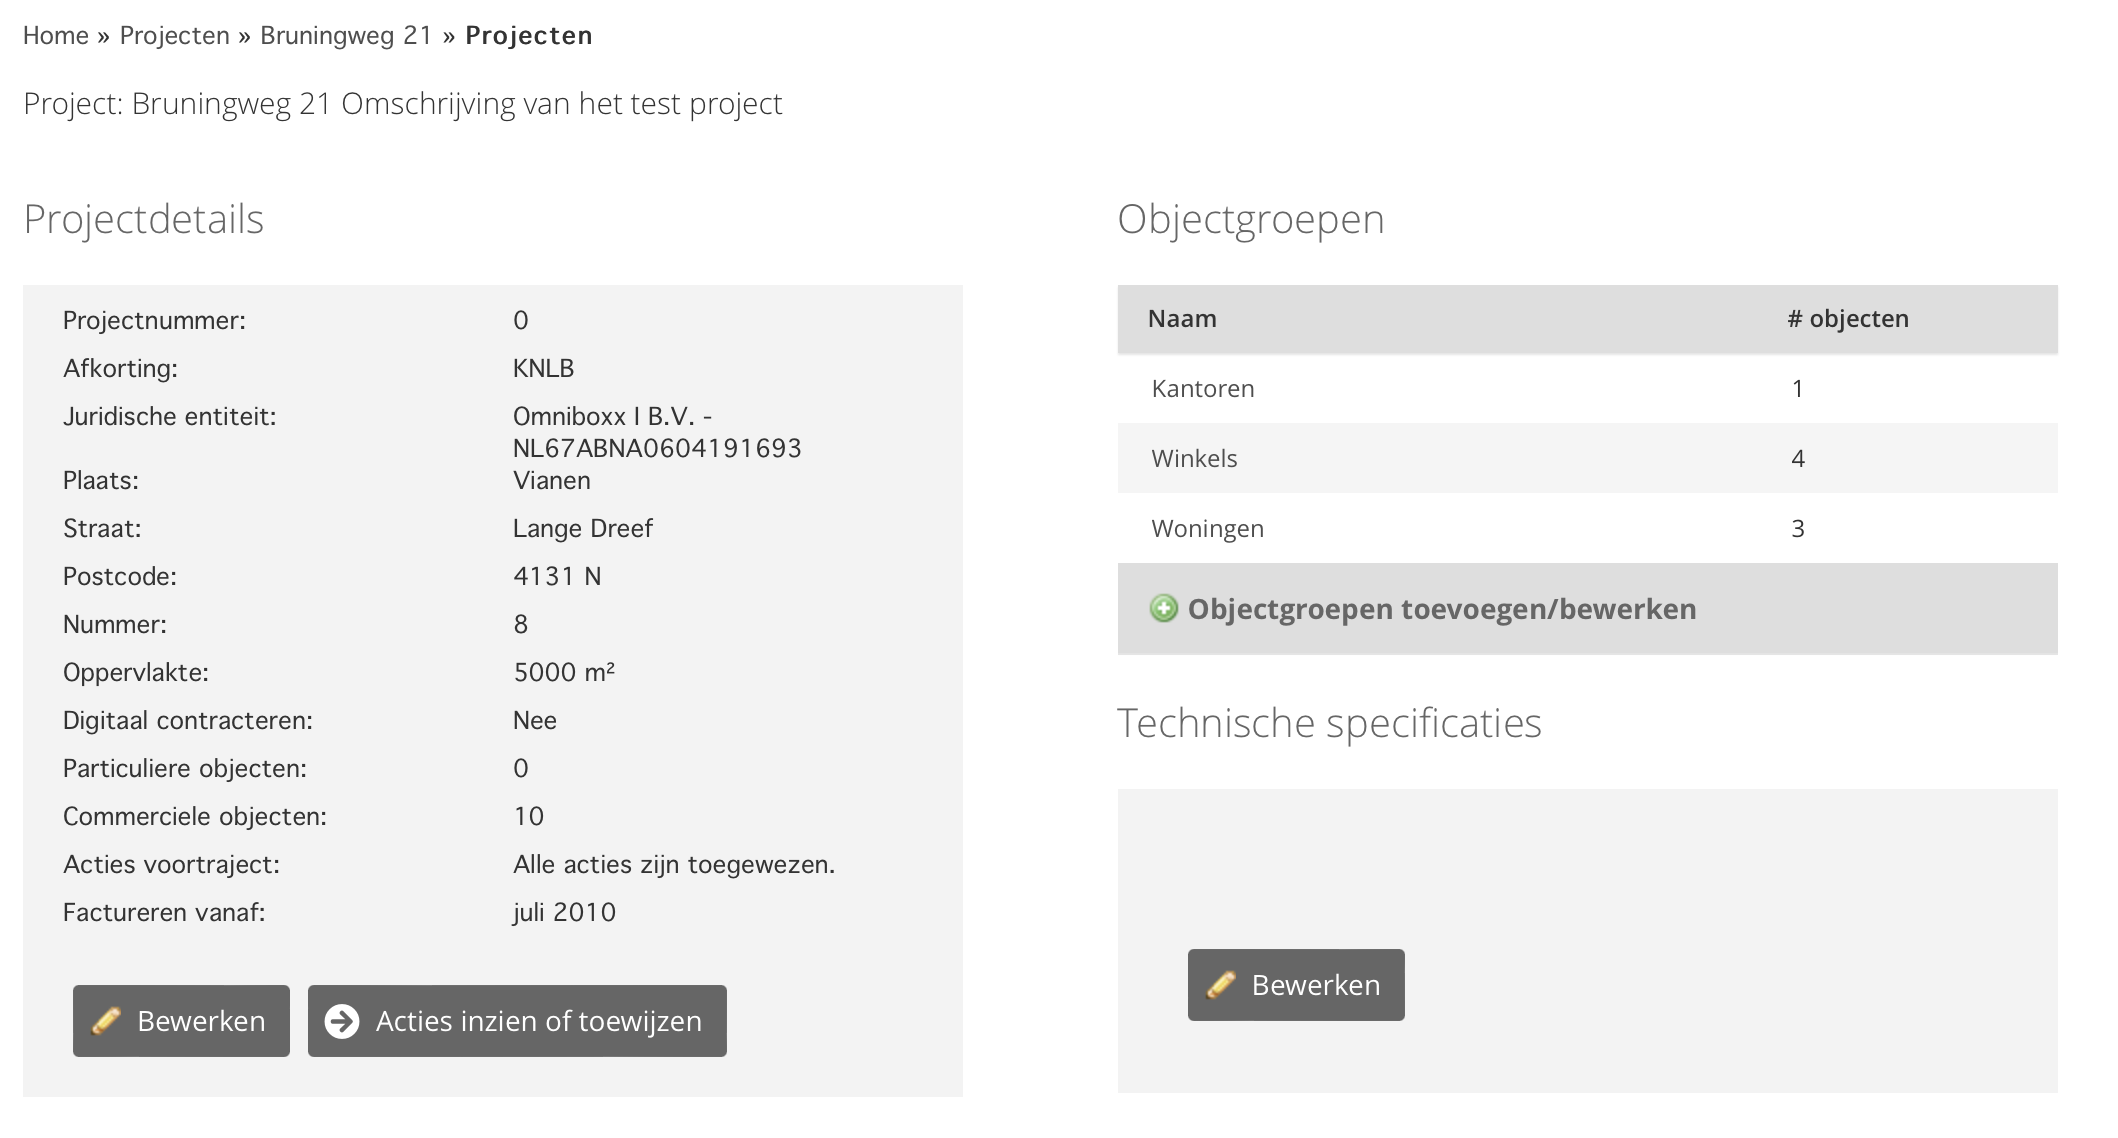Go to Projecten in breadcrumb

(174, 36)
